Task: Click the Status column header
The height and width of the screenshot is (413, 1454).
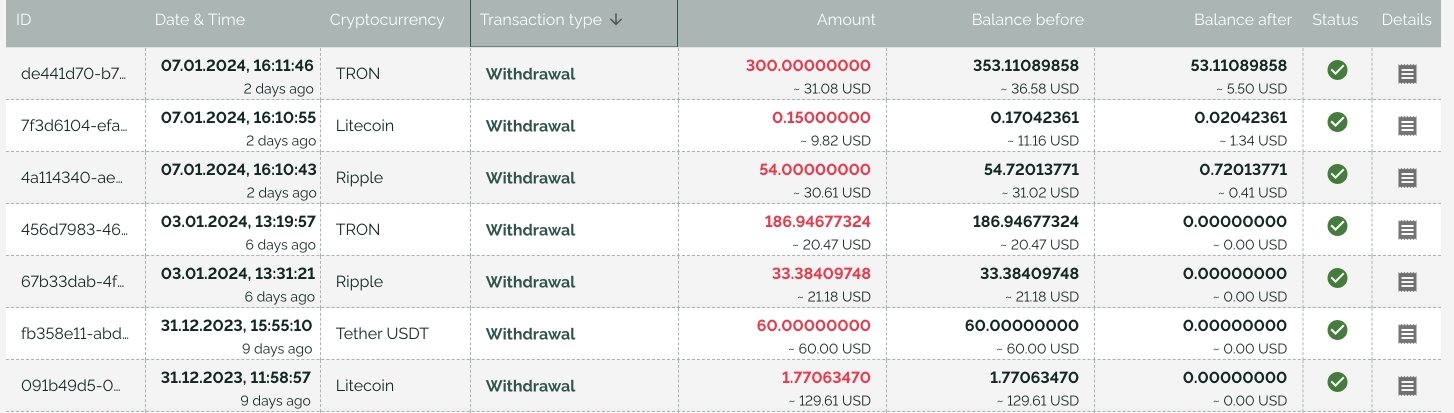Action: [1335, 20]
